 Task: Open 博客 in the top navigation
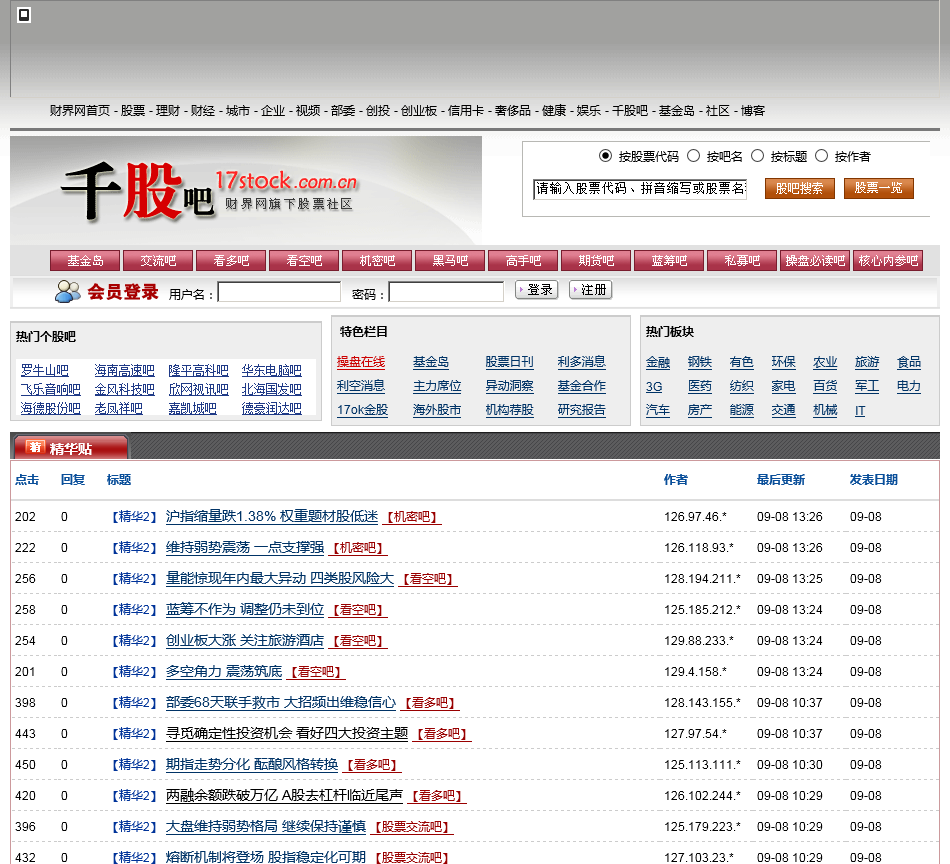pos(752,110)
